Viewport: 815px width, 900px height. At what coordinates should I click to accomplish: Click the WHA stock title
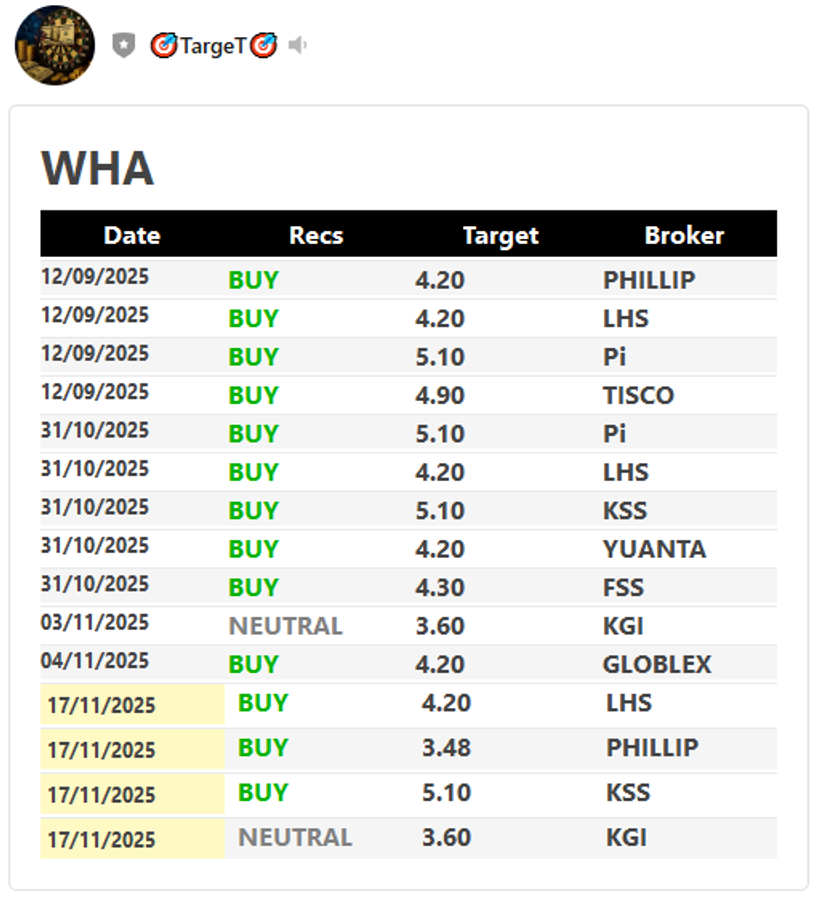pos(97,168)
